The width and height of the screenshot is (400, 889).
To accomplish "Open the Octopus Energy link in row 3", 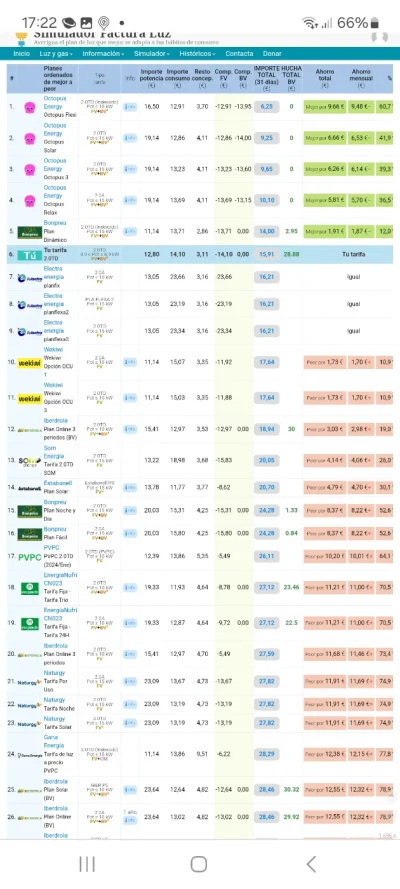I will click(x=54, y=165).
